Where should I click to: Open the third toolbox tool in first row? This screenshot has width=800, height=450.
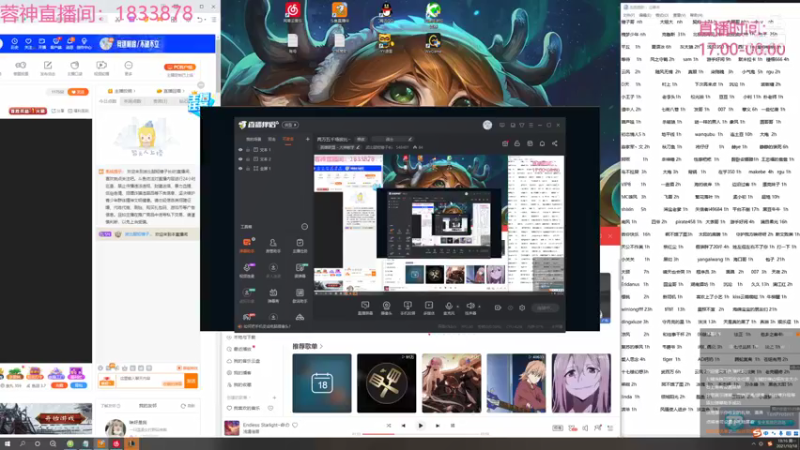(299, 244)
